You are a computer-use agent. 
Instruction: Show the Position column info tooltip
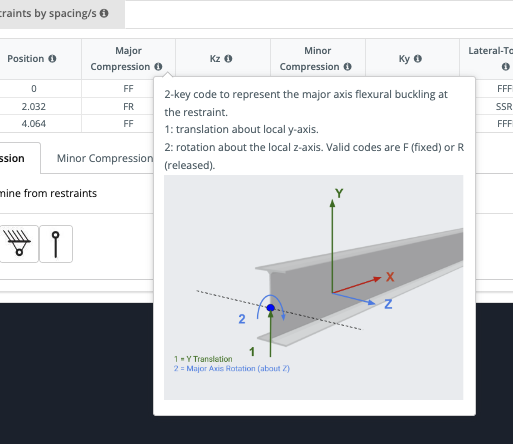coord(52,59)
